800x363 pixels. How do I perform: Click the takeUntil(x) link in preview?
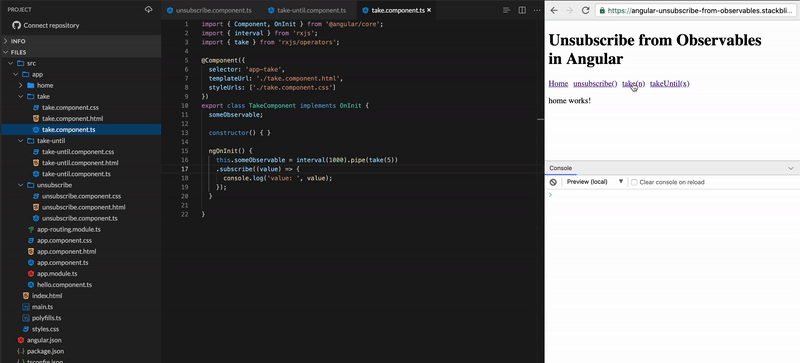(669, 84)
